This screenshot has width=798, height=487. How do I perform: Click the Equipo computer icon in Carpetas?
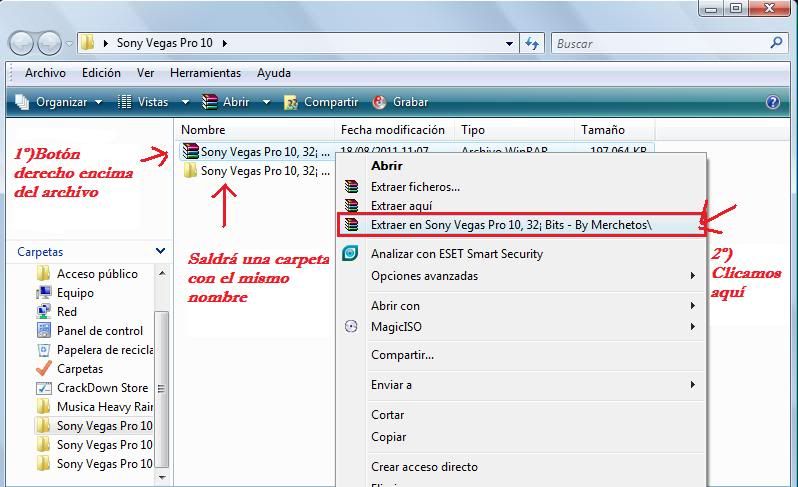coord(44,293)
